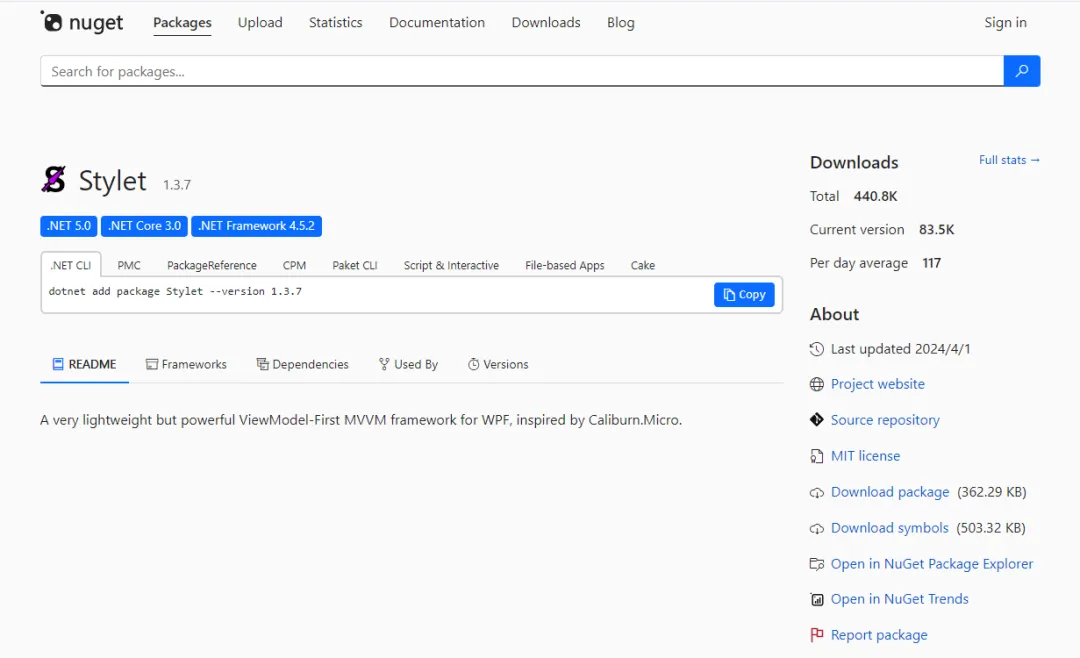This screenshot has height=658, width=1080.
Task: Click the .NET Framework 4.5.2 badge
Action: click(256, 226)
